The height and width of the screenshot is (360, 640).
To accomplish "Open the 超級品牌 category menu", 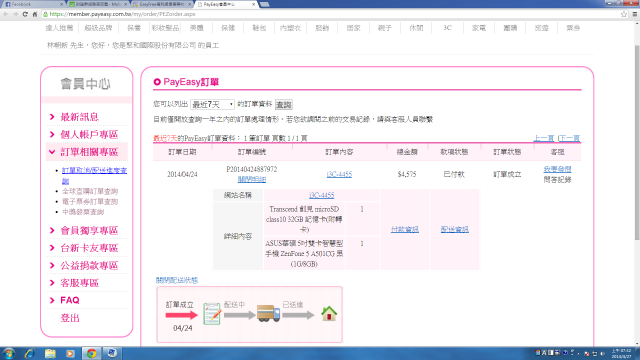I will 98,28.
